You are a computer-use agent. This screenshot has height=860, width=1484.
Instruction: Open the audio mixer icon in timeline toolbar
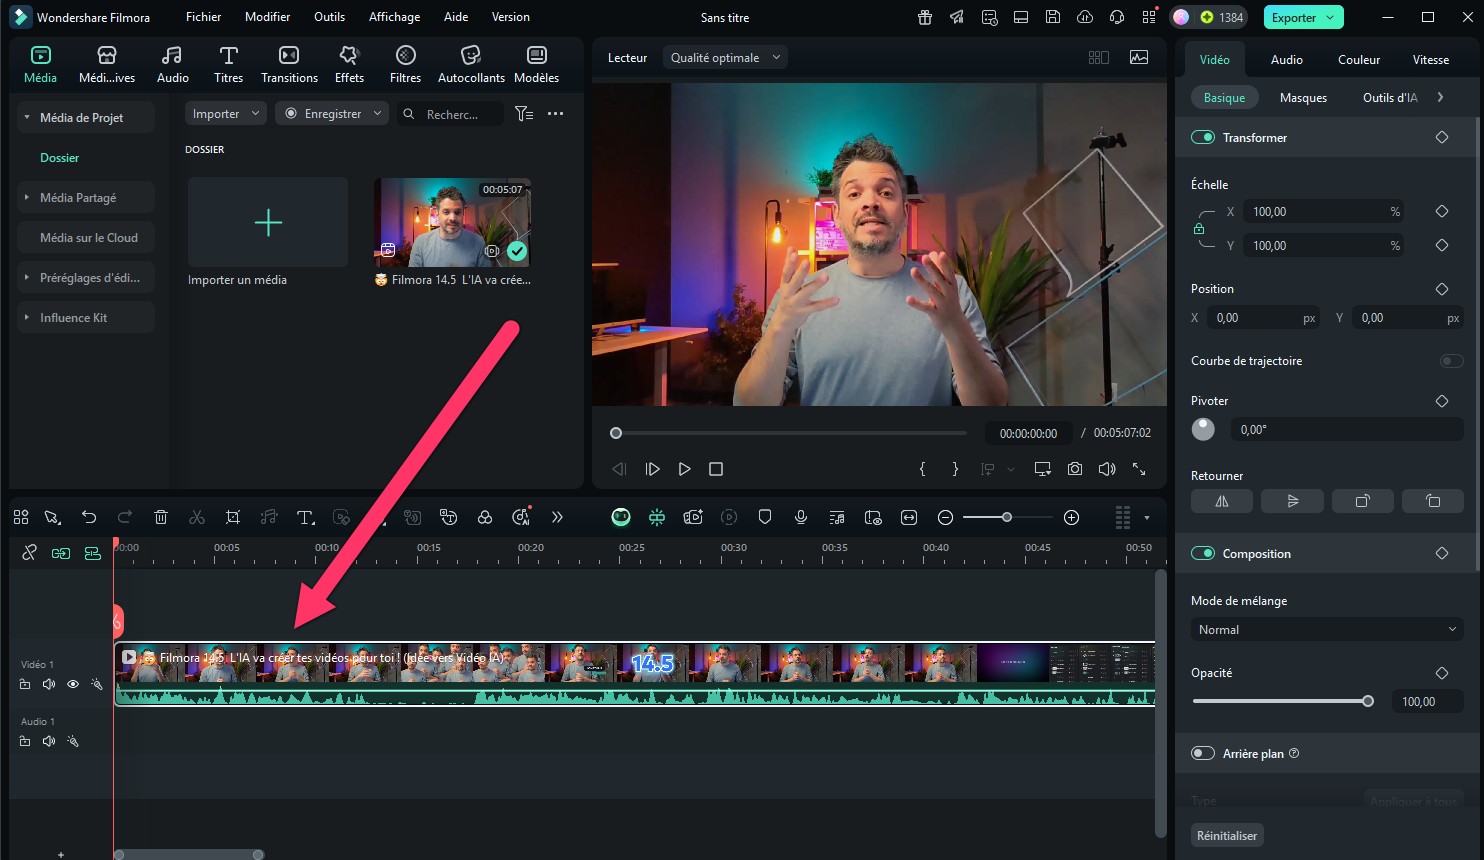tap(837, 517)
